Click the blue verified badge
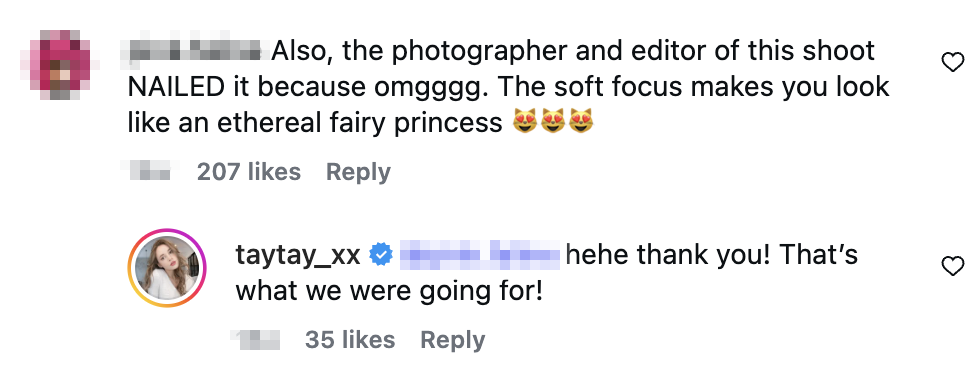Viewport: 980px width, 376px height. pyautogui.click(x=381, y=255)
